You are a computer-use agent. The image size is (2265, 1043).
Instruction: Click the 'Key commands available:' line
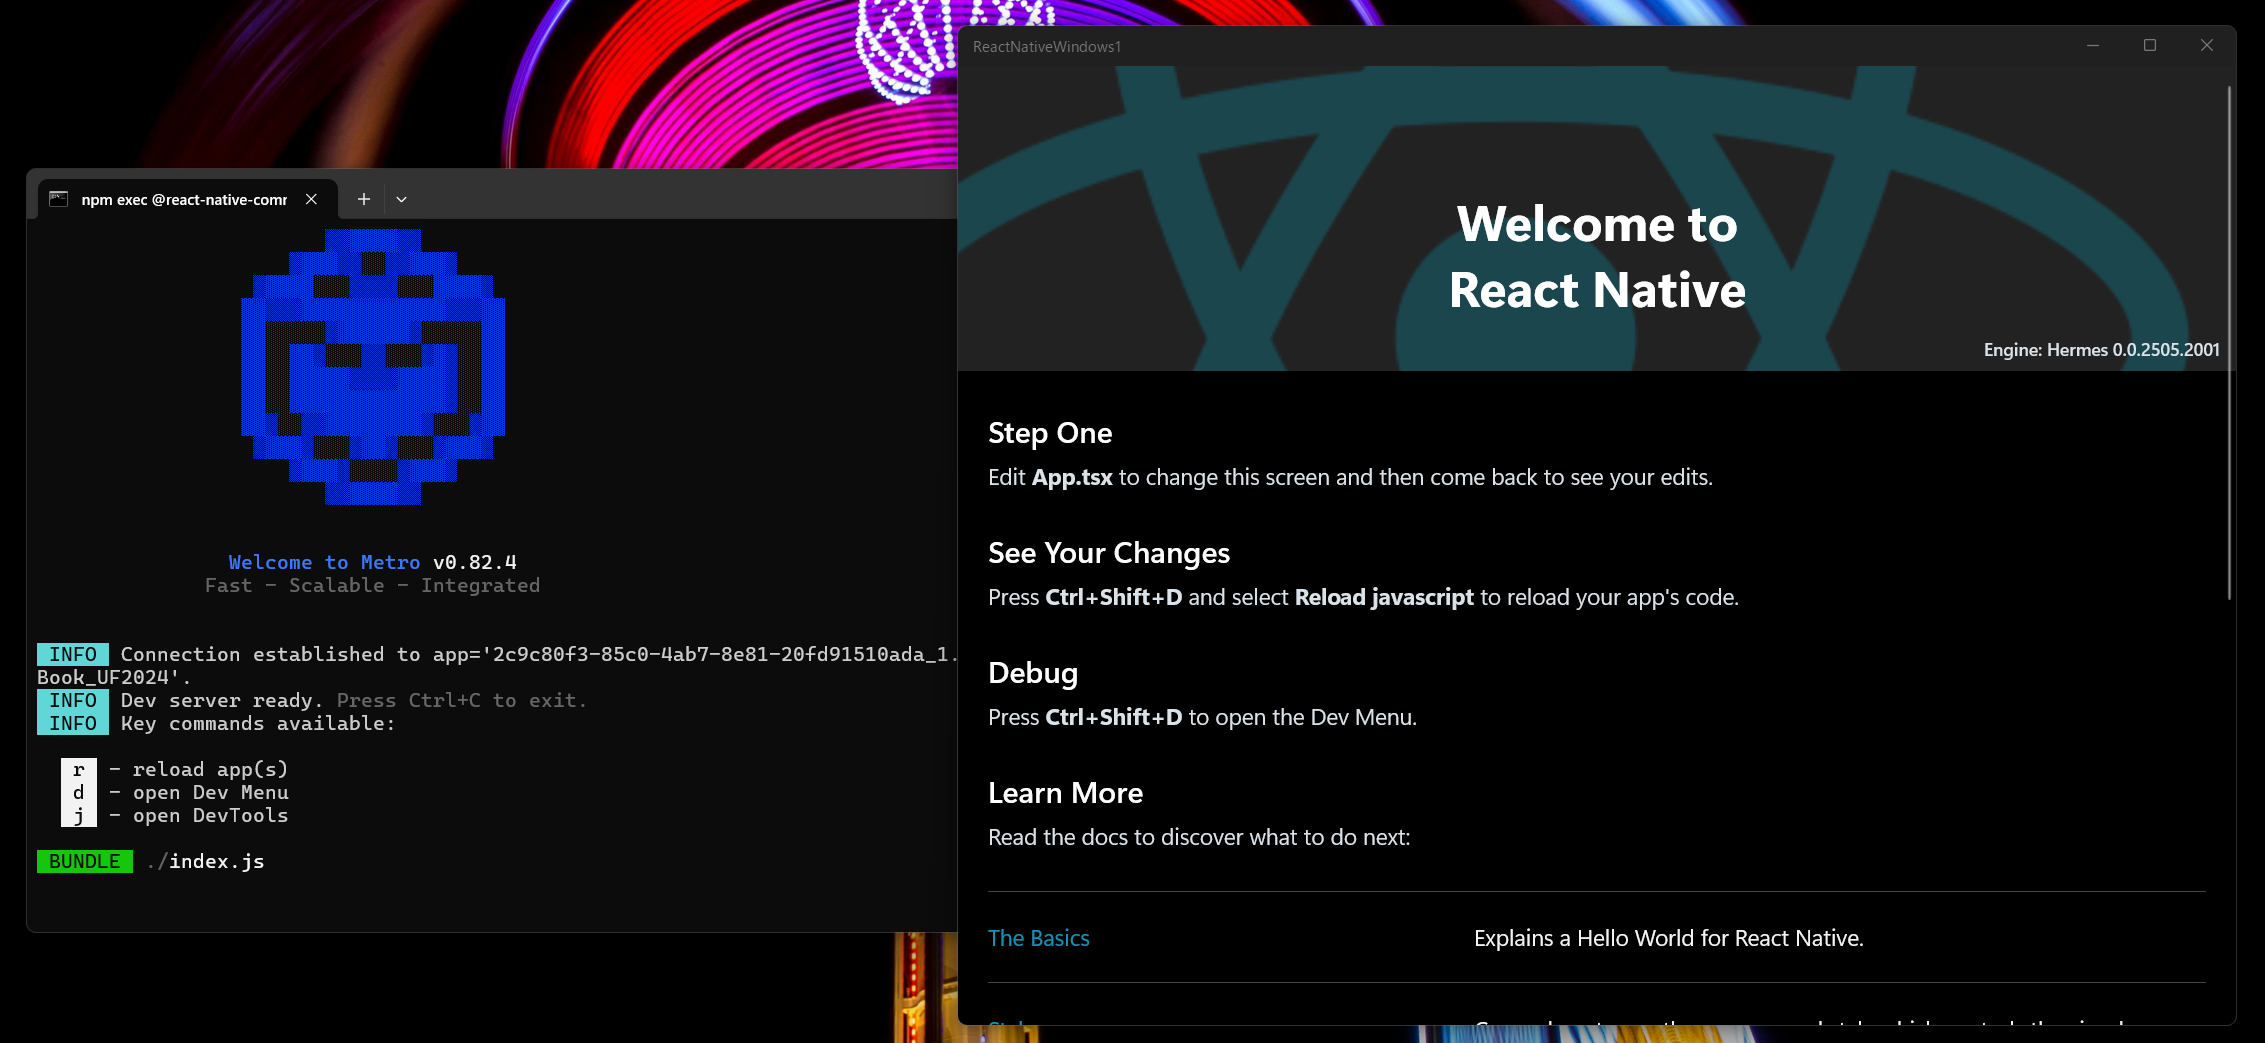point(258,724)
